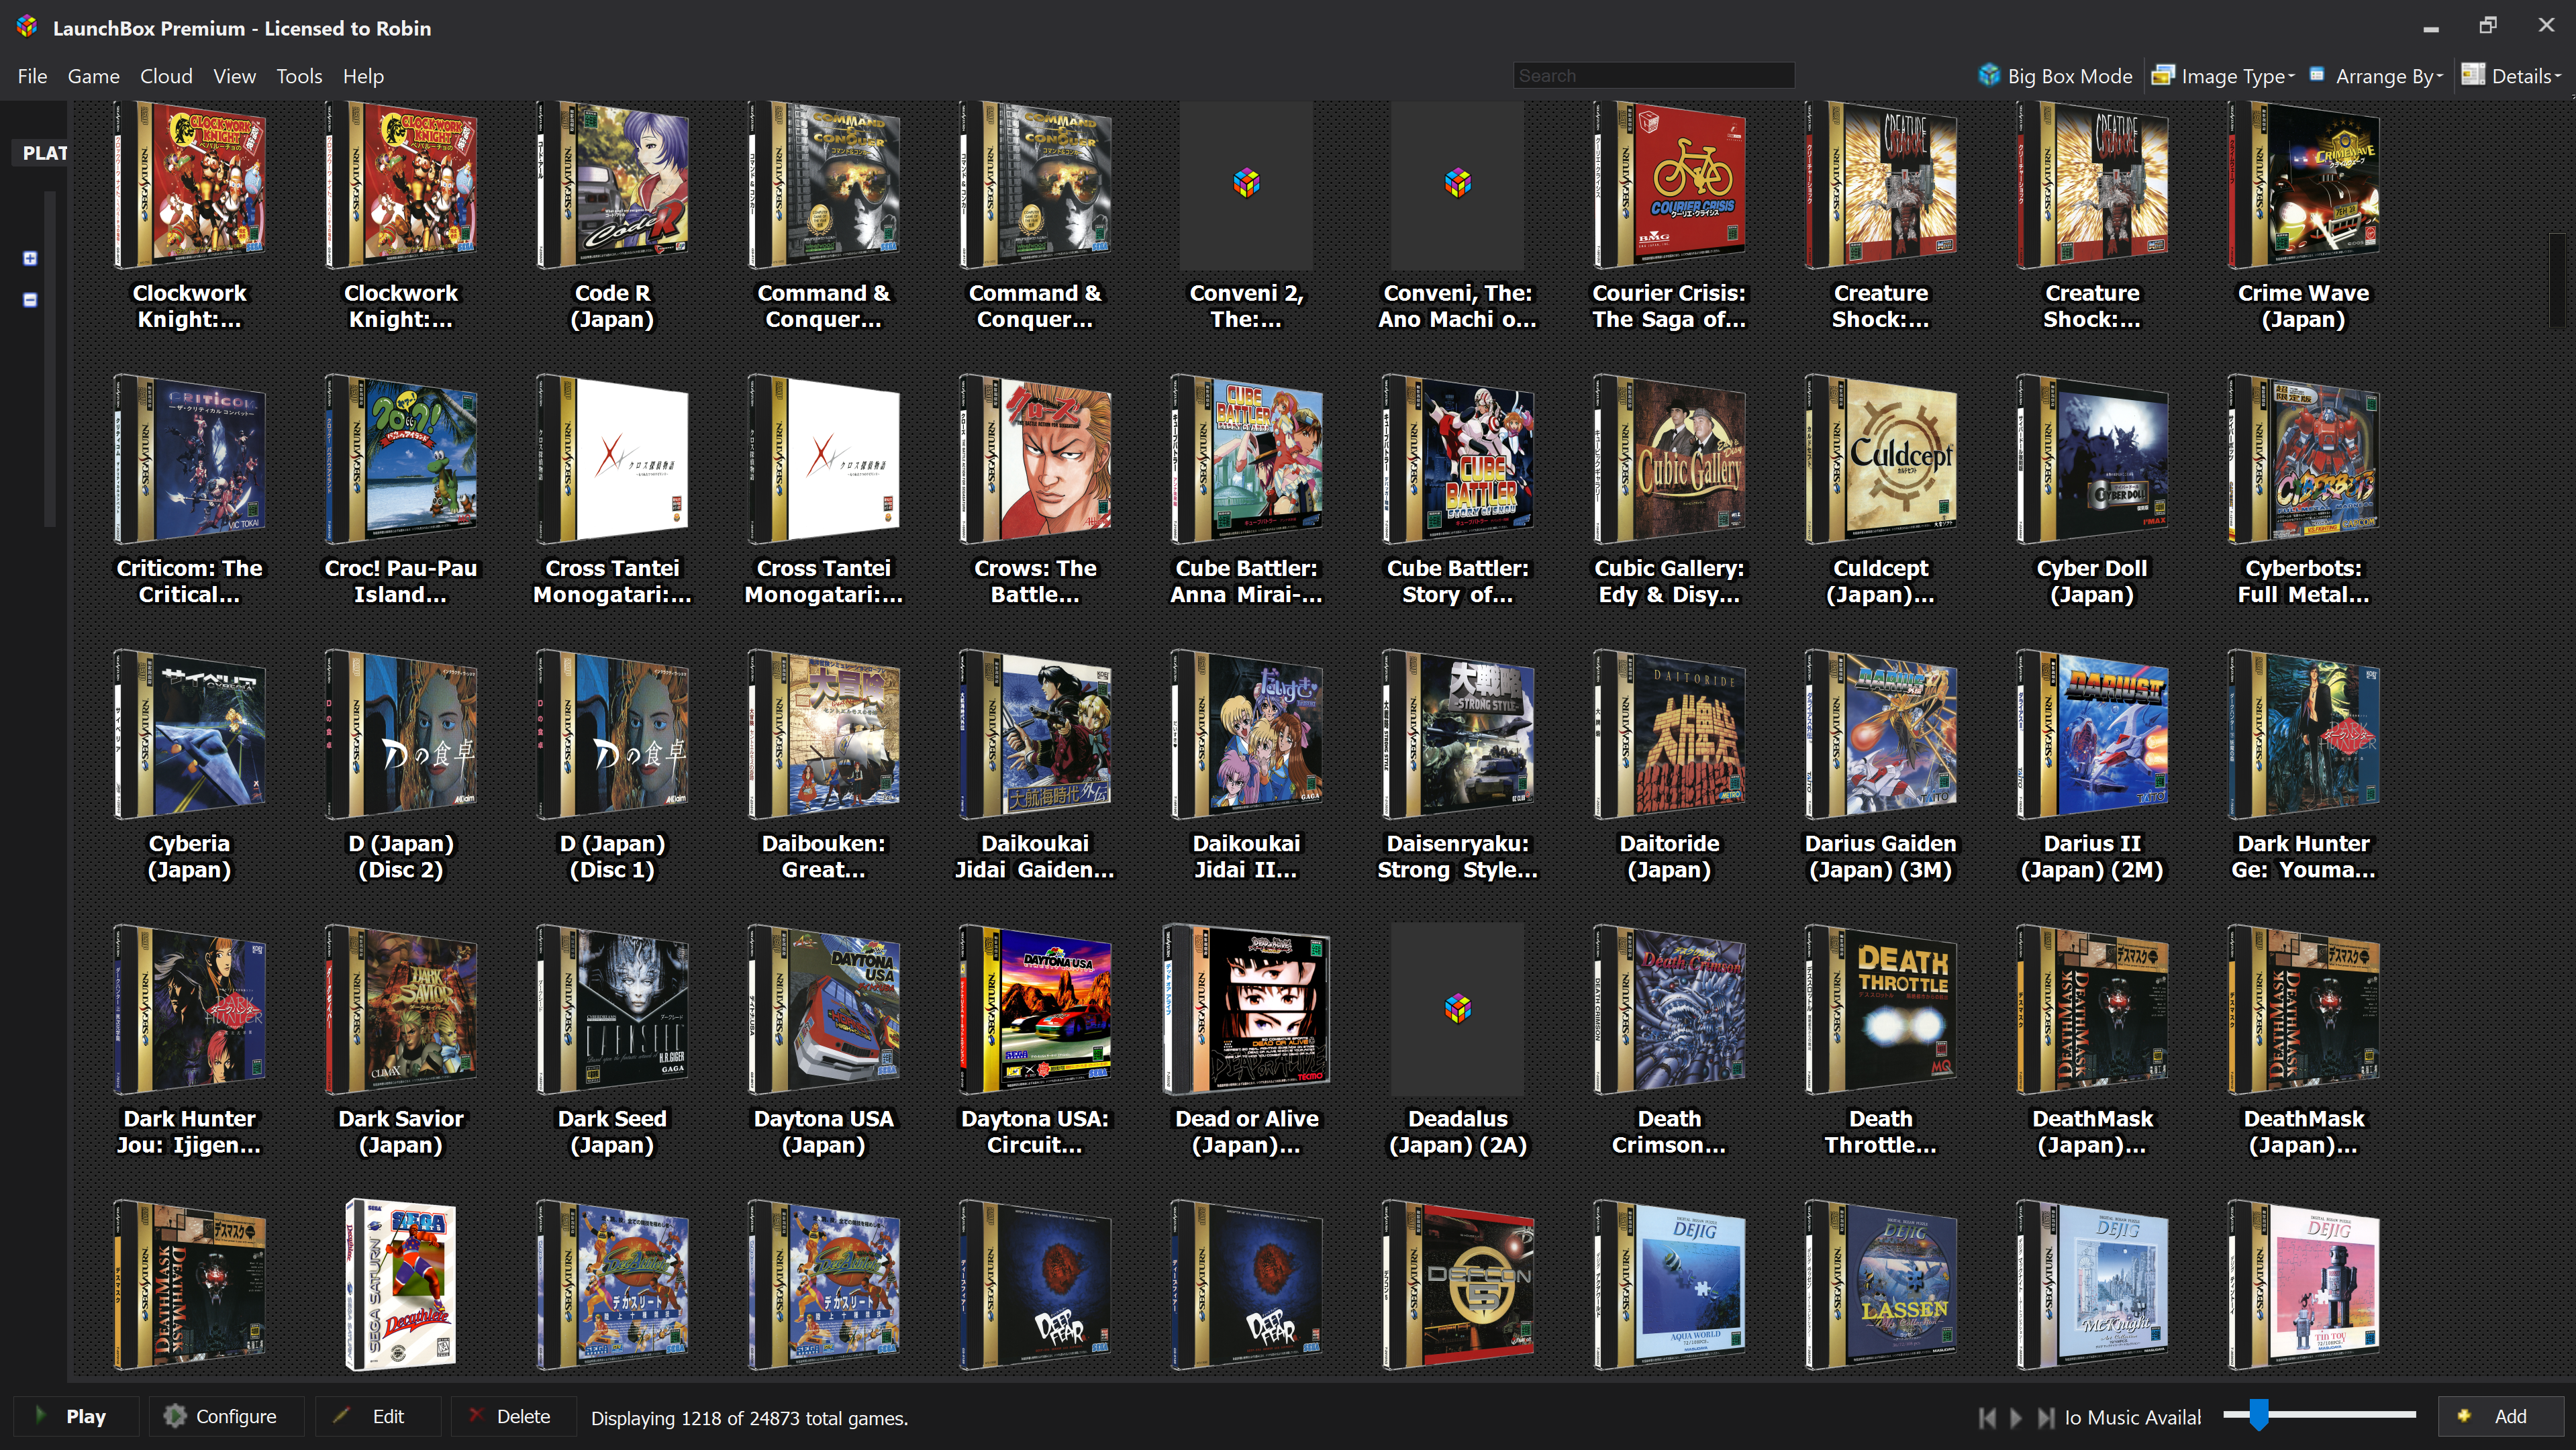
Task: Click the Image Type icon
Action: (2163, 75)
